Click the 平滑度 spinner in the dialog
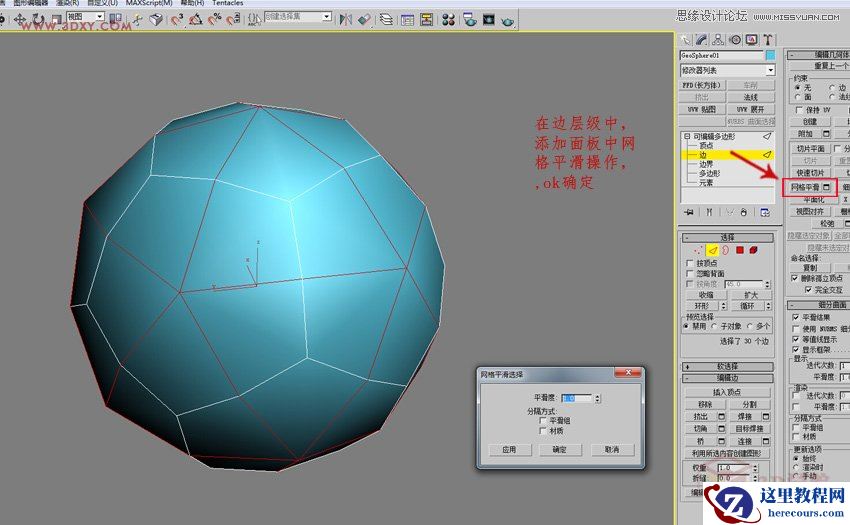The height and width of the screenshot is (525, 850). point(597,399)
